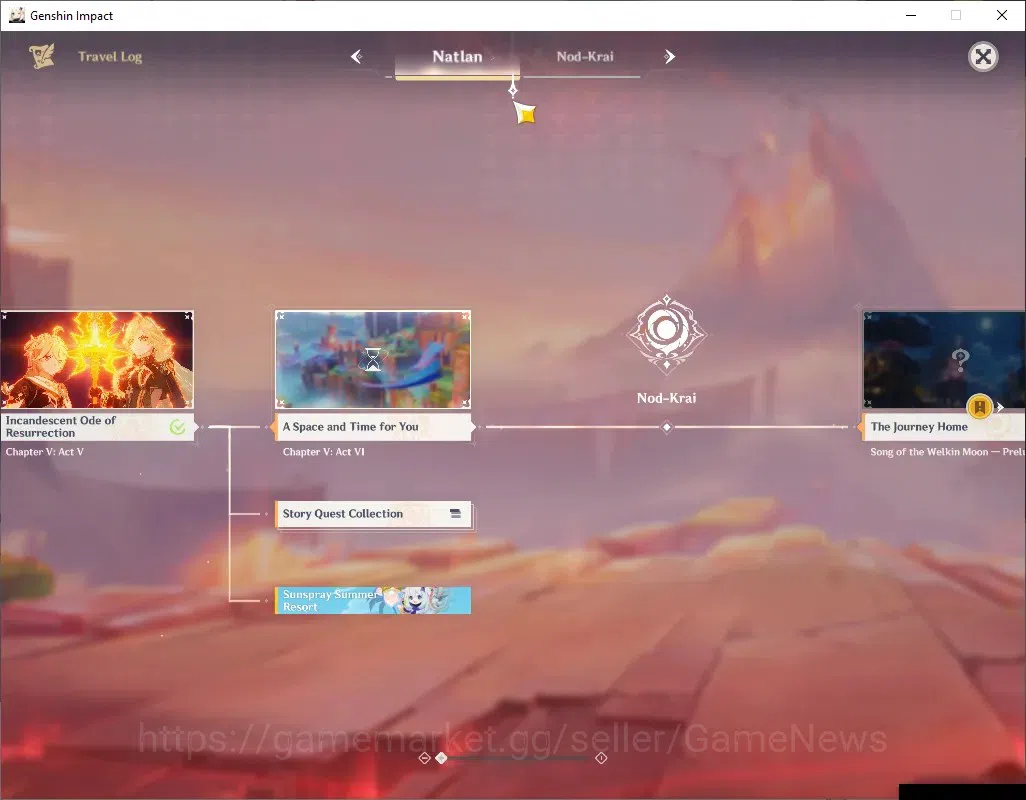This screenshot has width=1026, height=800.
Task: Open Story Quest Collection
Action: [373, 514]
